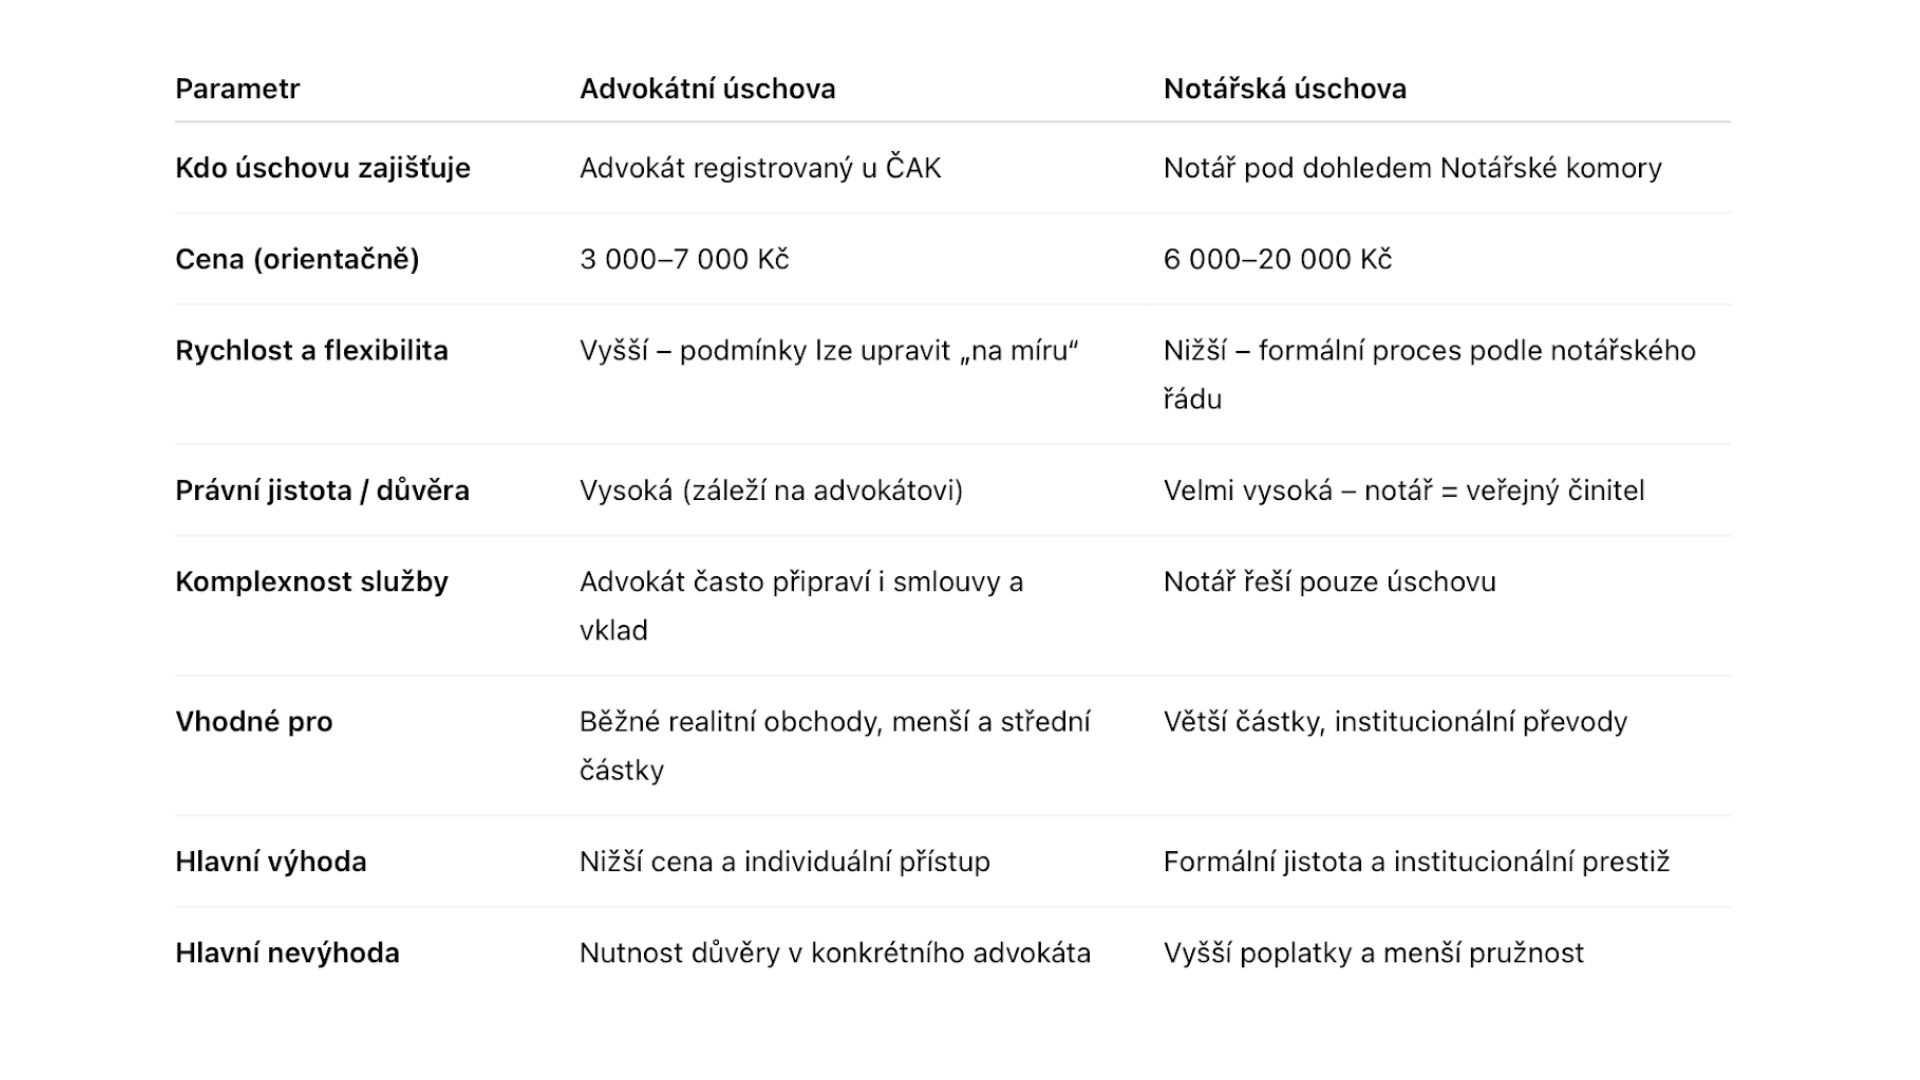Click 'Notář pod dohledem Notářské komory' cell
Viewport: 1920px width, 1080px height.
[x=1412, y=168]
